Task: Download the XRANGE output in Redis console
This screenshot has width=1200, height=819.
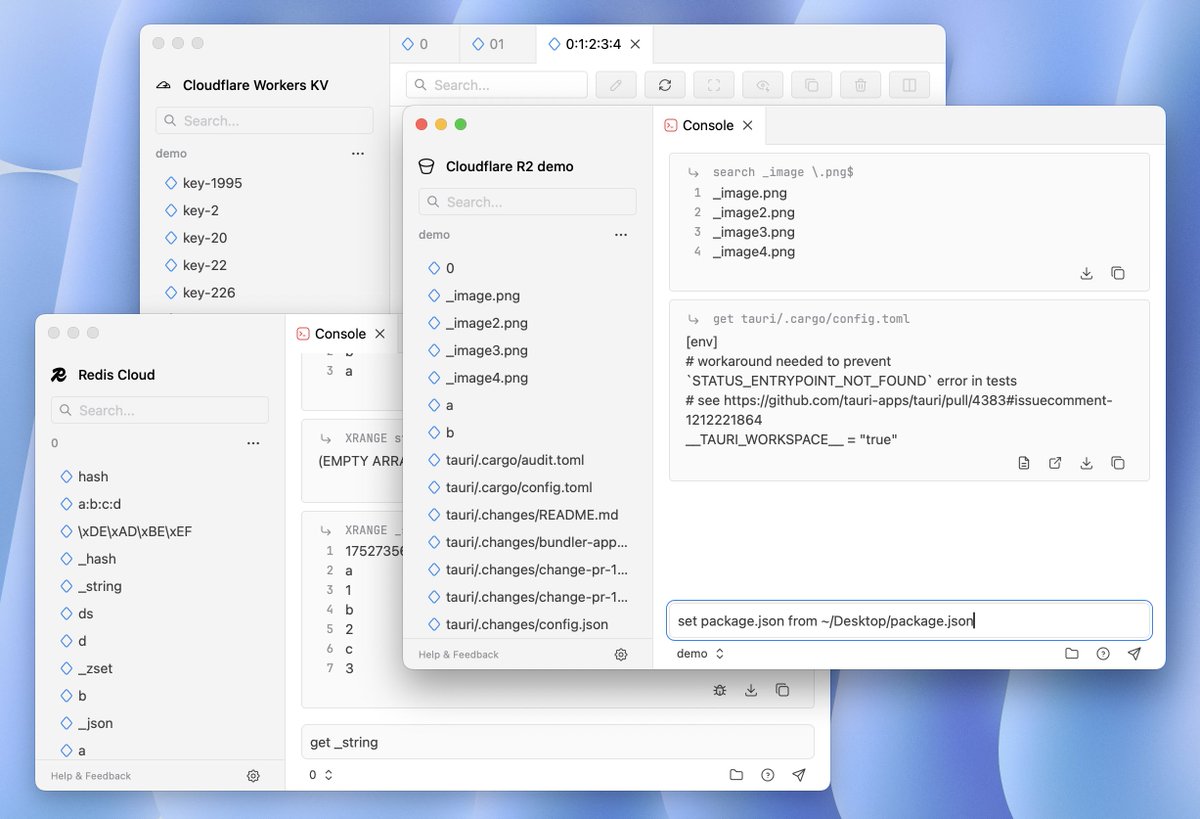Action: coord(751,690)
